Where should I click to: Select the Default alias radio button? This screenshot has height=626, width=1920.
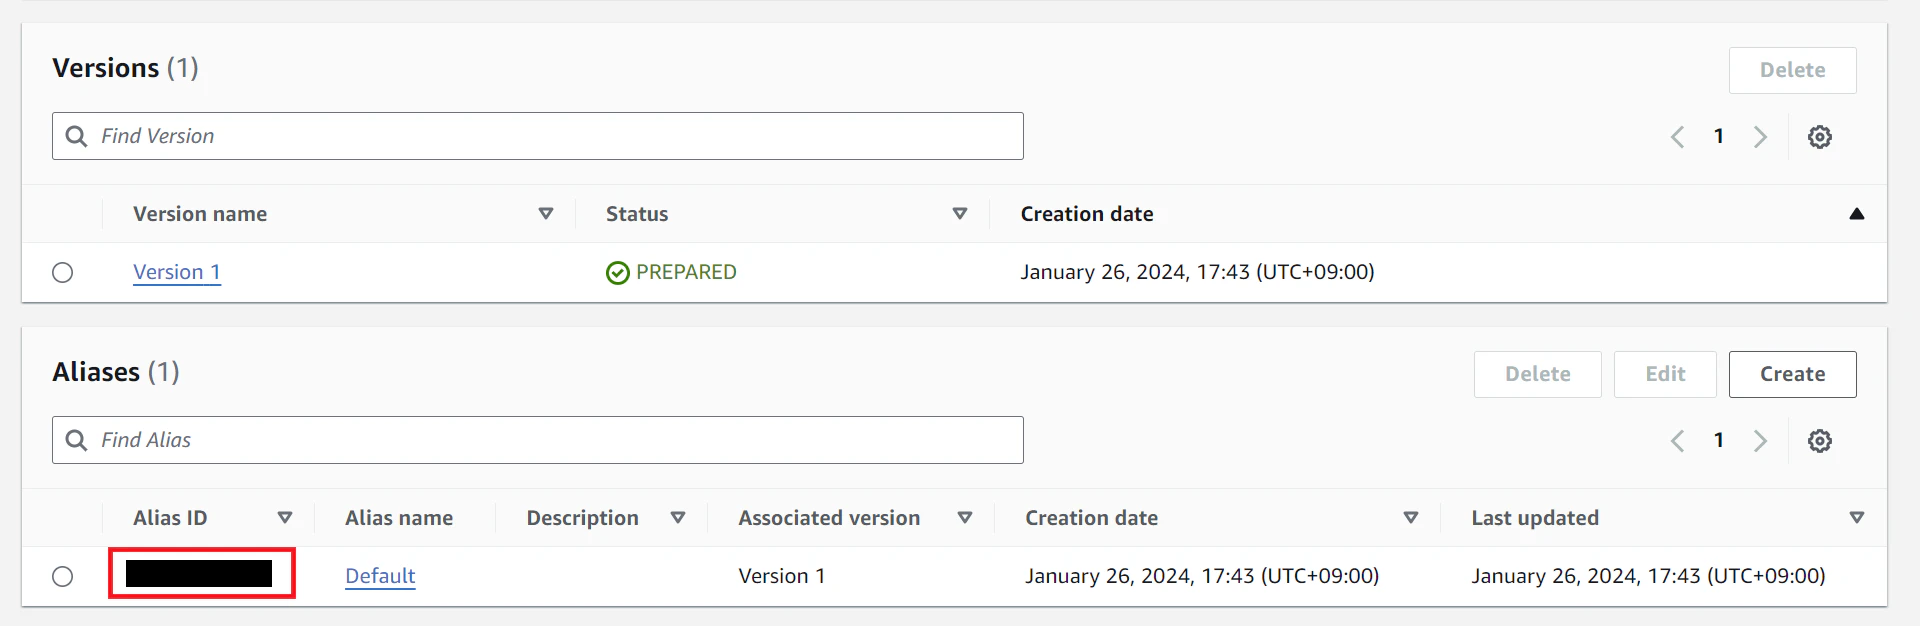click(x=63, y=577)
